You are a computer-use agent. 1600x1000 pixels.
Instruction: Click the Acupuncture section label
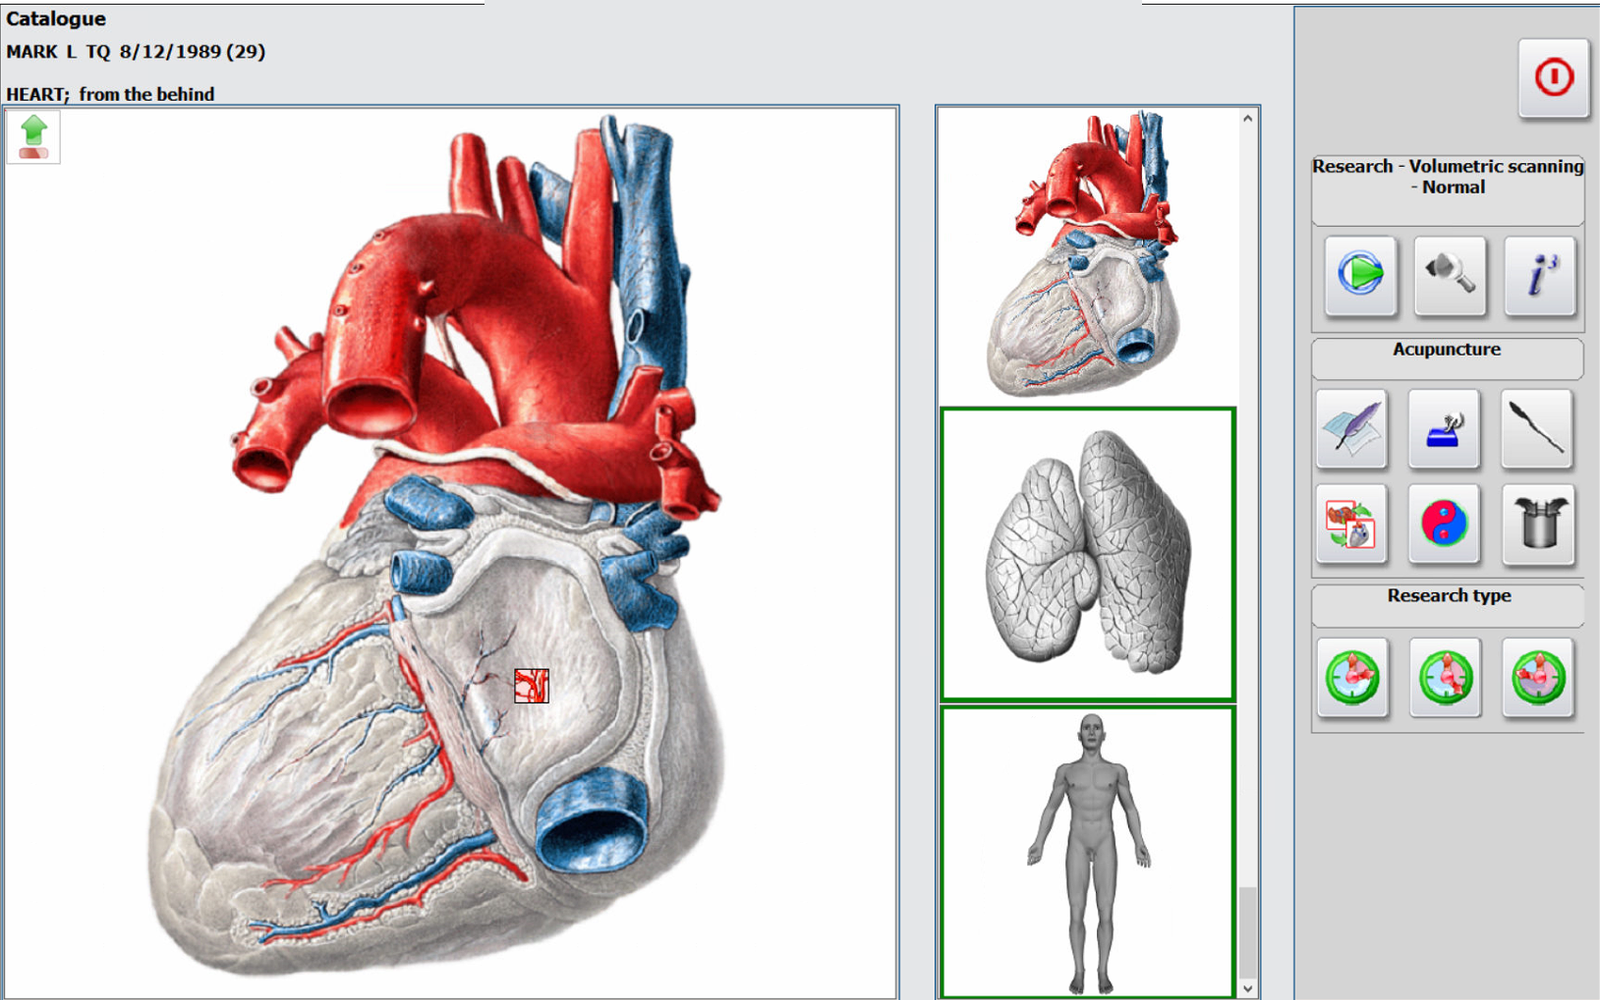coord(1447,349)
